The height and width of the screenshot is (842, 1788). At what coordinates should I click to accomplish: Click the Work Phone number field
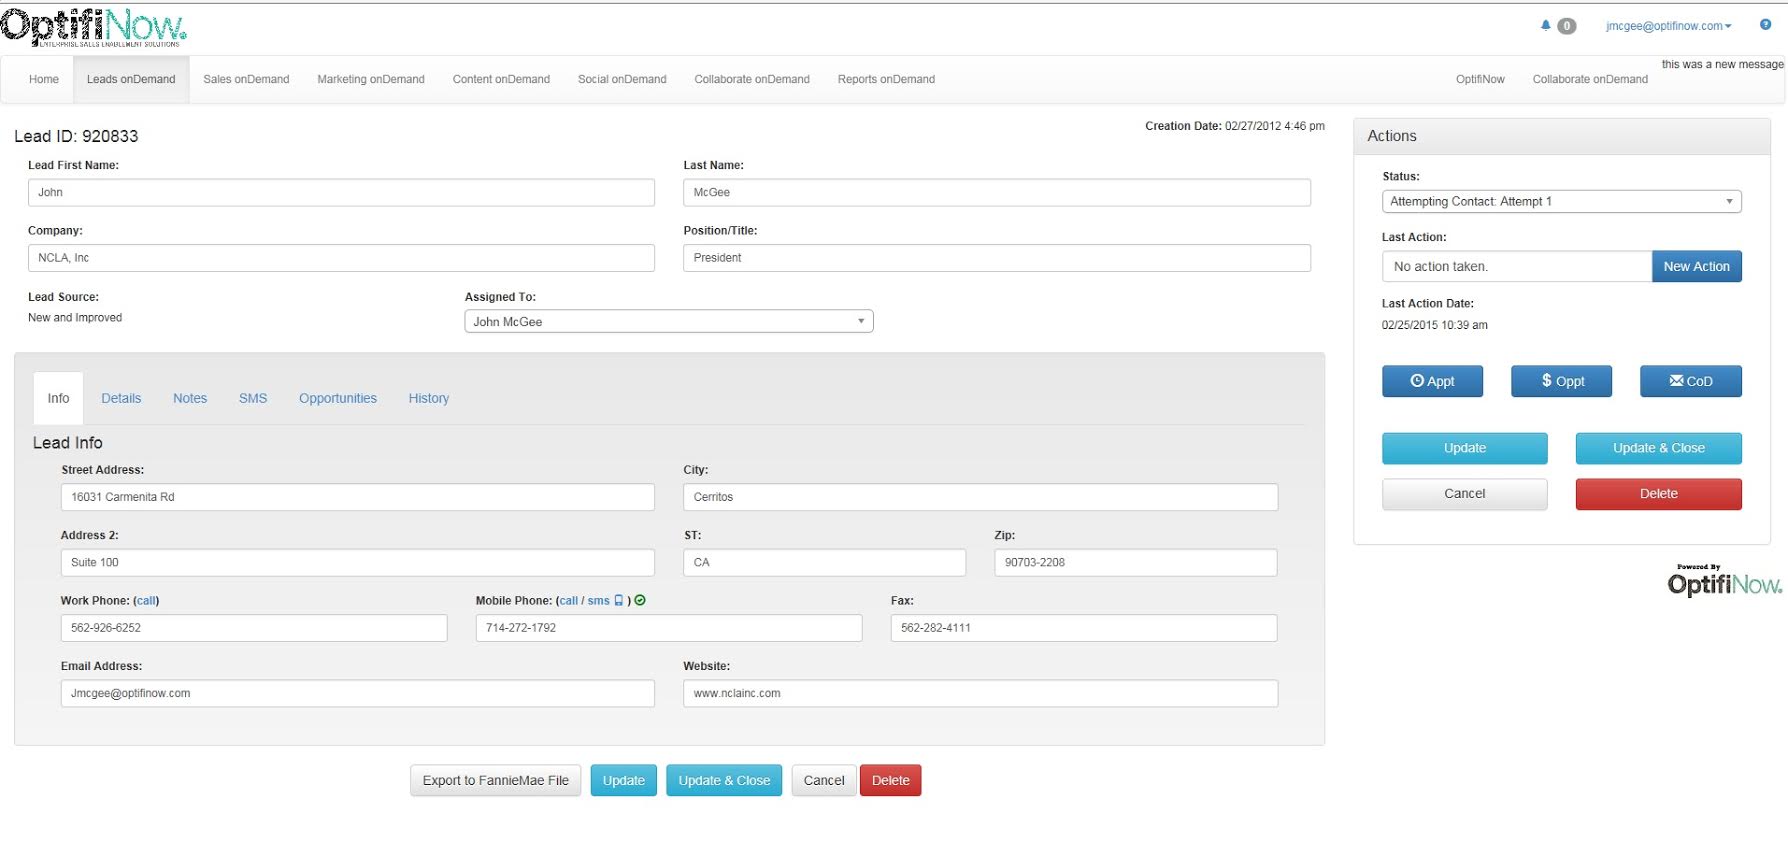[x=254, y=628]
